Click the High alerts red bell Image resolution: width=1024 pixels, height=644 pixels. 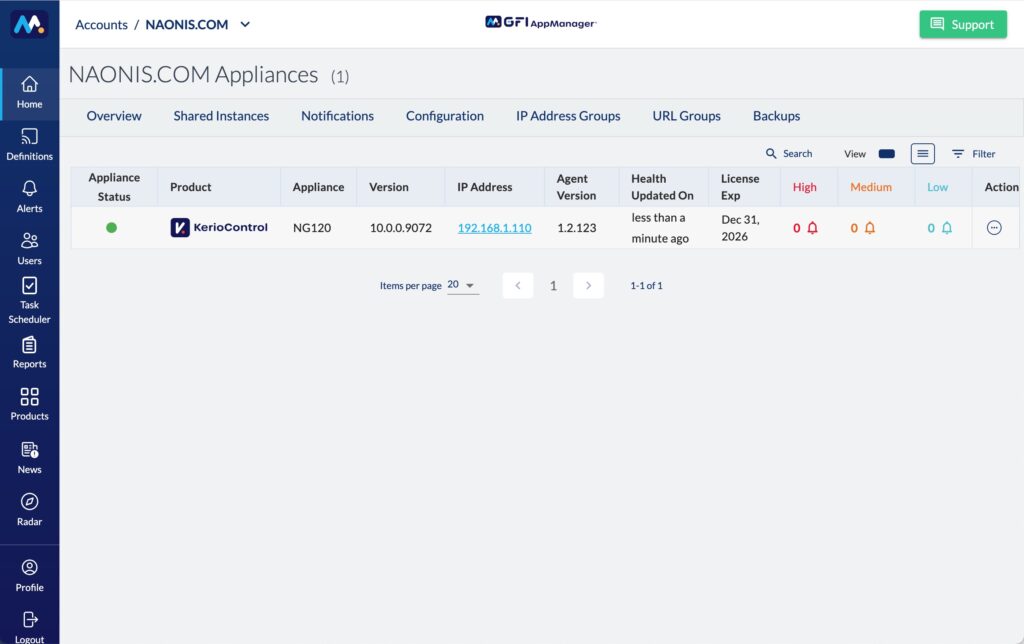click(x=812, y=228)
